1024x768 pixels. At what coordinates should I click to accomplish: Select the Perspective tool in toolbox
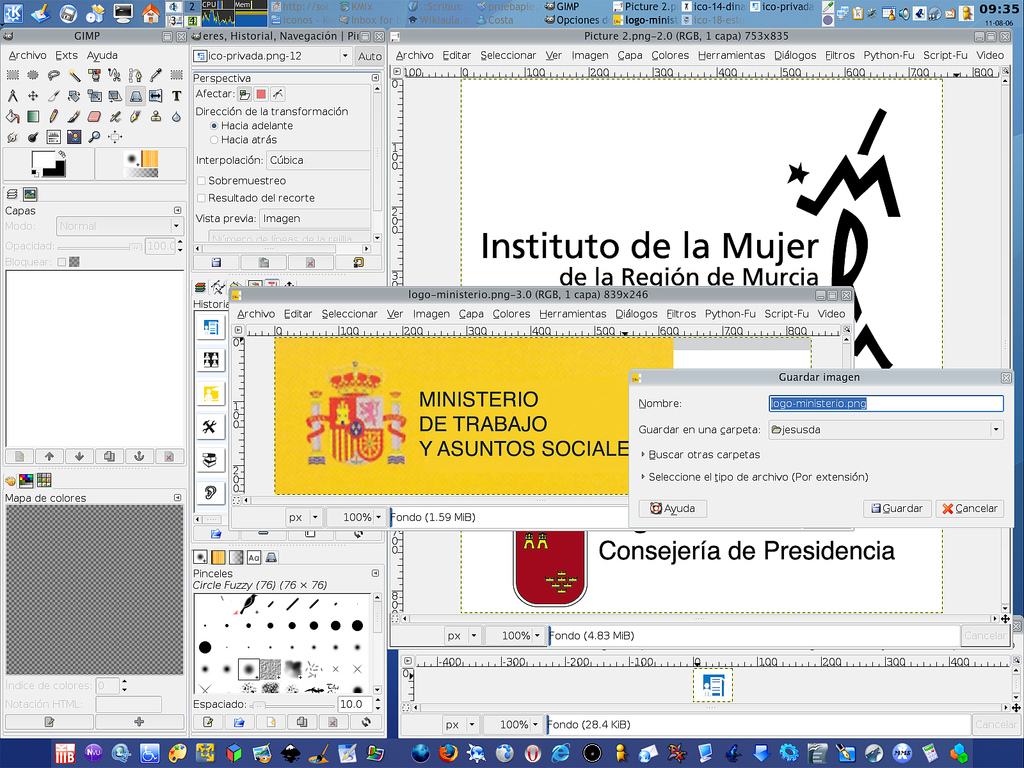pos(135,97)
